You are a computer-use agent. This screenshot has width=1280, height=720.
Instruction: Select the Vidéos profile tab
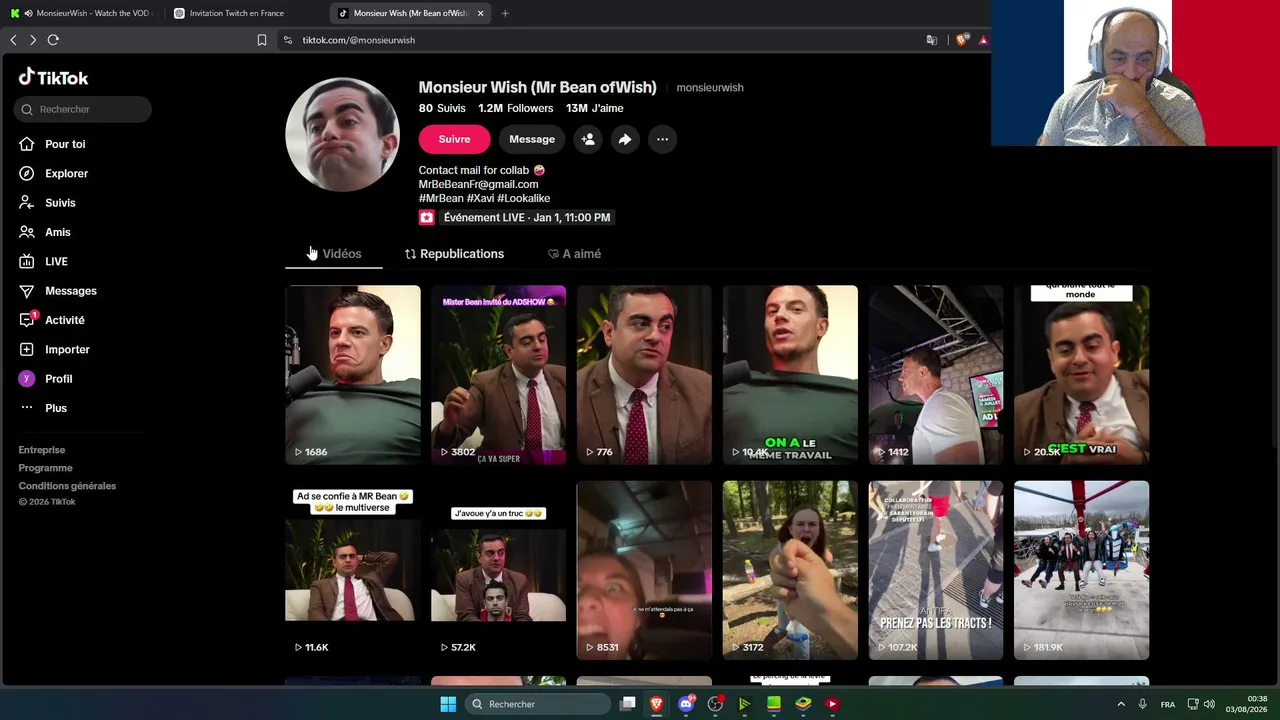tap(333, 254)
